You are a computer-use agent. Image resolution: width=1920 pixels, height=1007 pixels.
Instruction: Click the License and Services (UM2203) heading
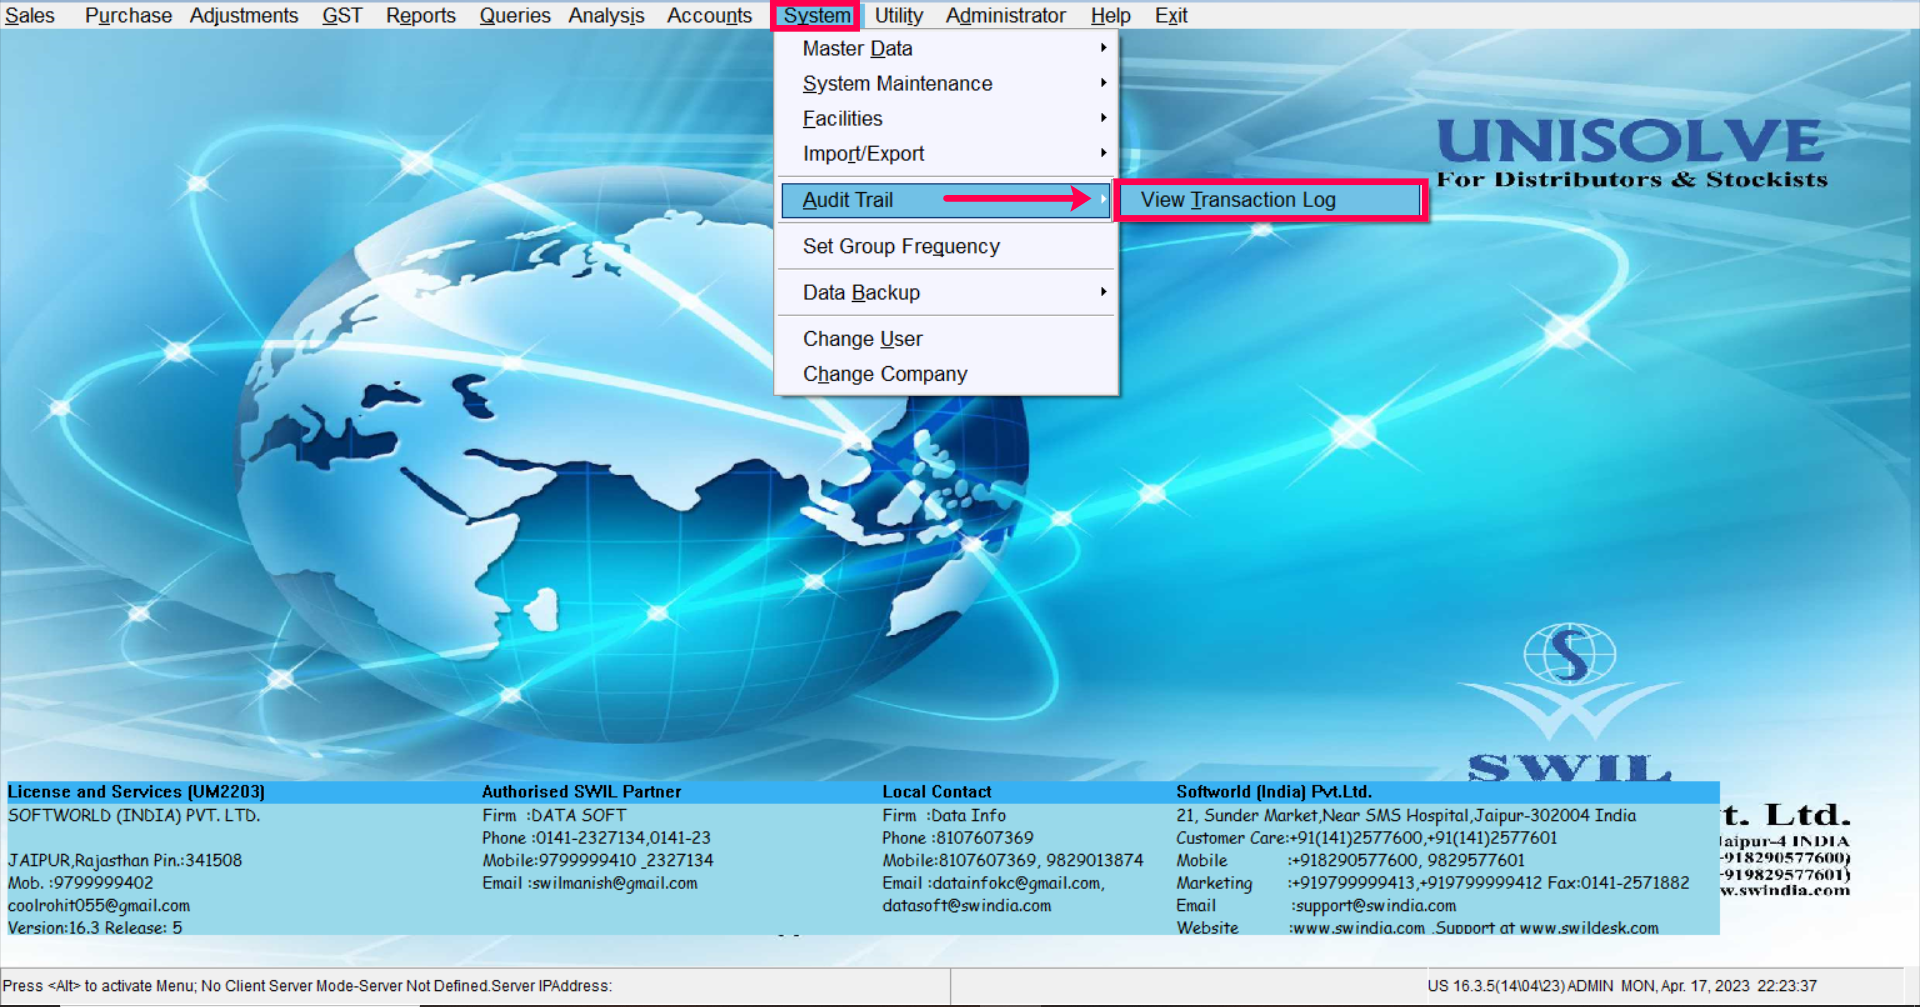click(x=136, y=791)
